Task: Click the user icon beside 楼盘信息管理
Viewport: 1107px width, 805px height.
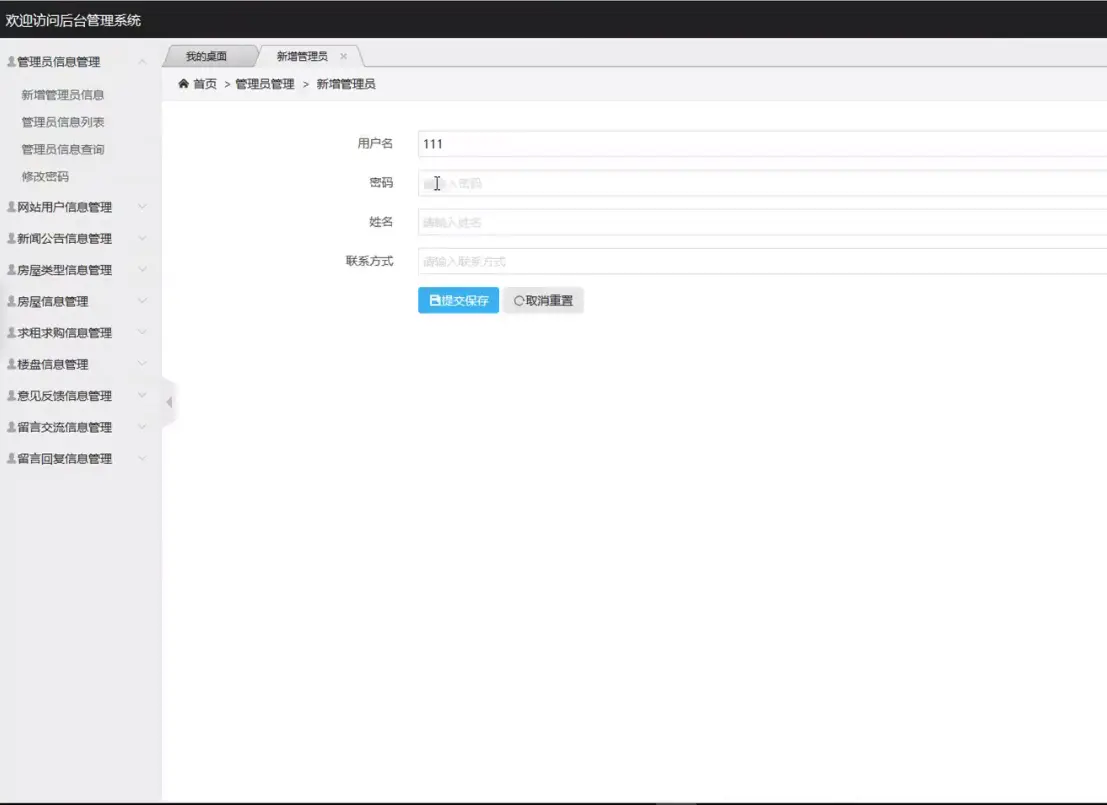Action: 11,364
